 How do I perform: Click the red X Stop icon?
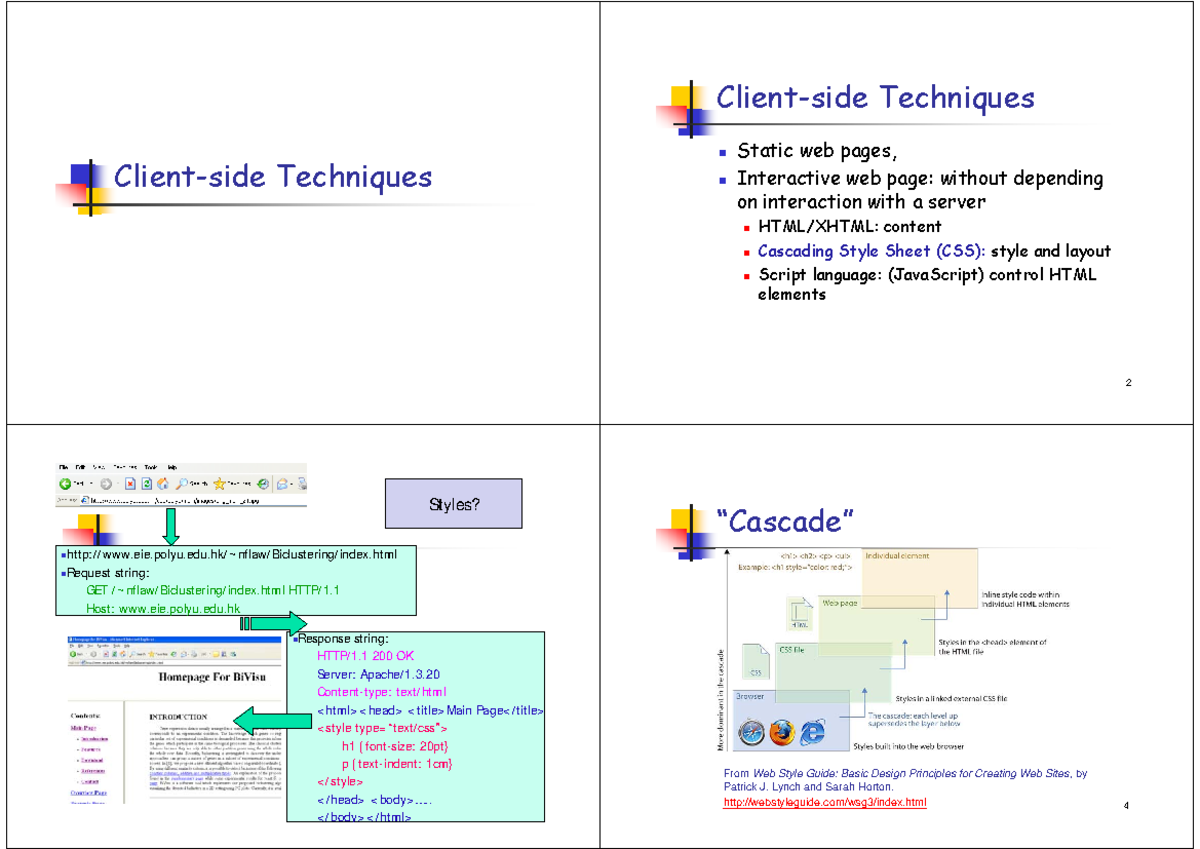pos(130,484)
